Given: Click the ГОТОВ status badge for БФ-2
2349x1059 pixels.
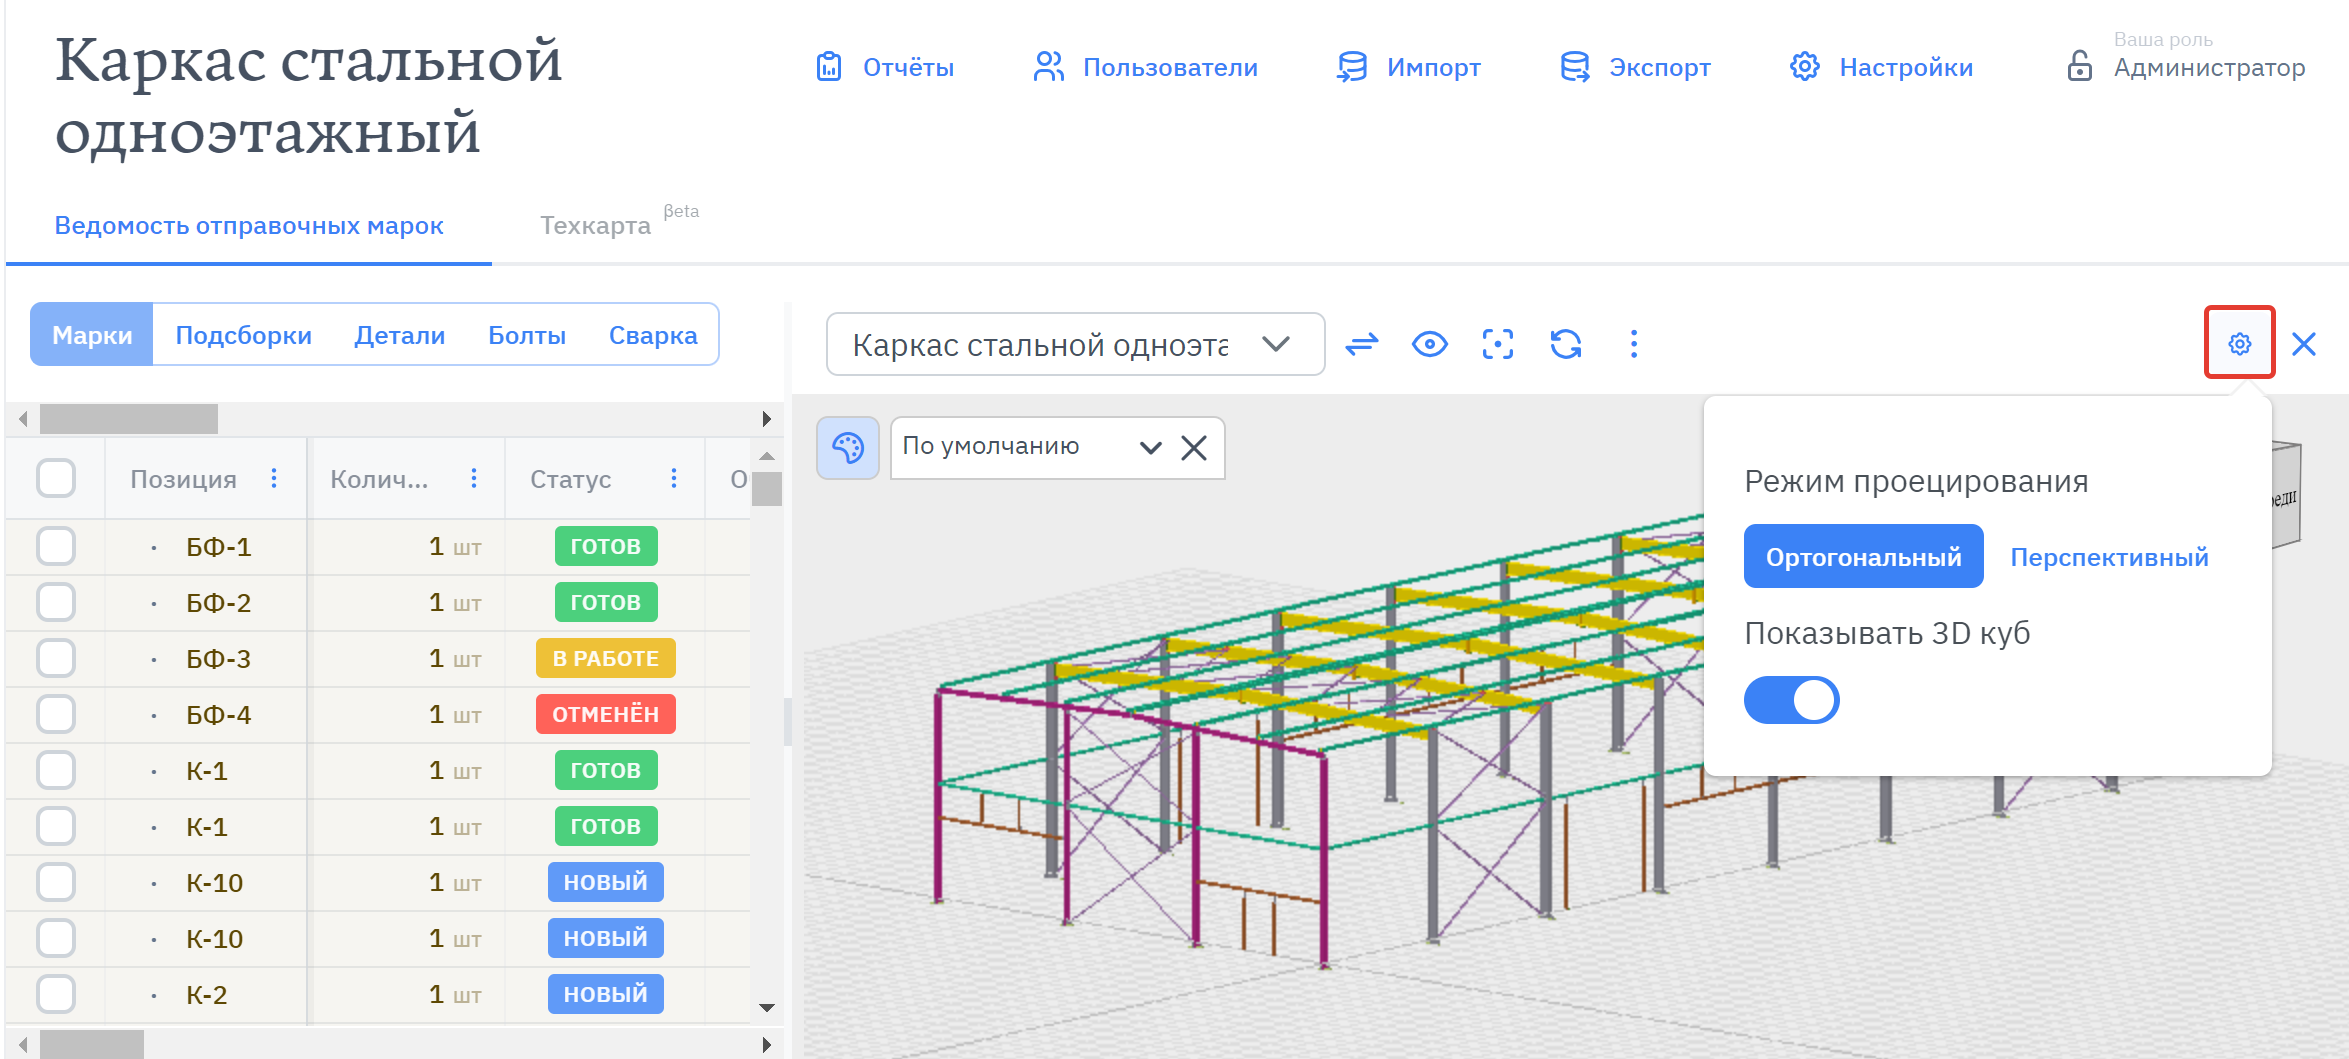Looking at the screenshot, I should click(x=606, y=602).
